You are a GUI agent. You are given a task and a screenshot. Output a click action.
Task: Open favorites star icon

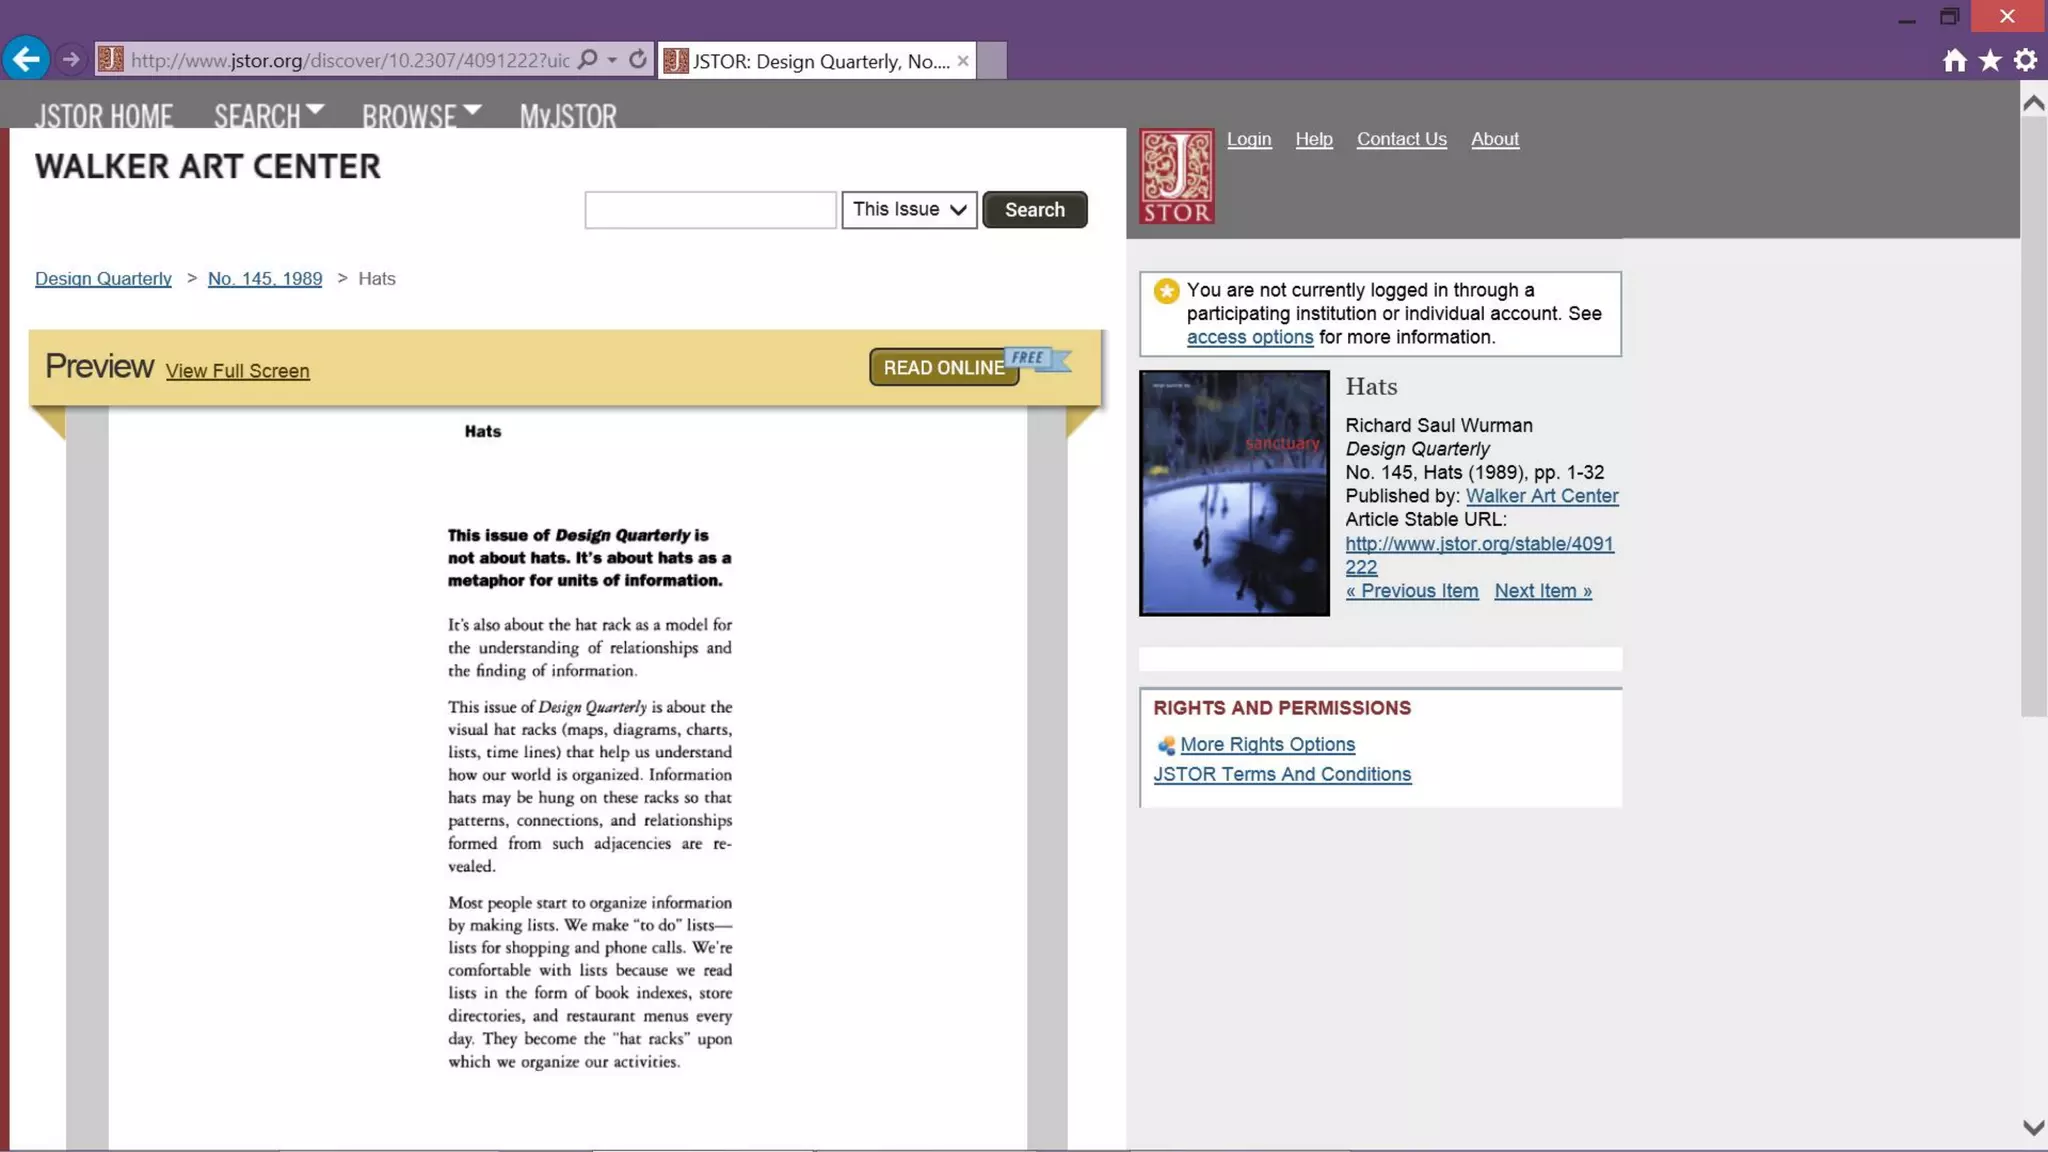1990,61
